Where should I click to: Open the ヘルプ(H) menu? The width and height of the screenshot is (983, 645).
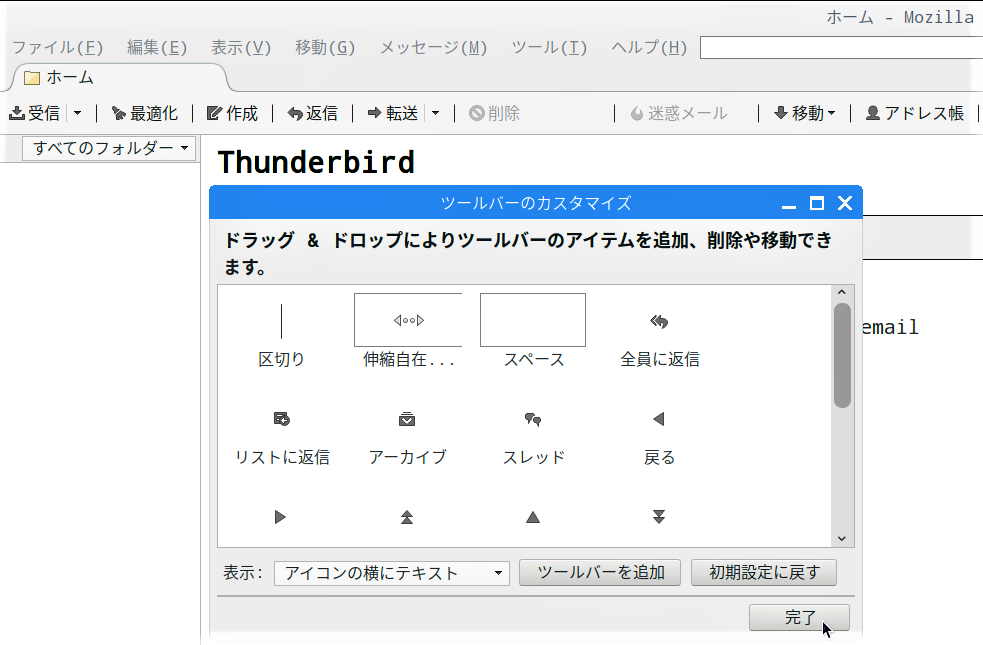[x=649, y=48]
